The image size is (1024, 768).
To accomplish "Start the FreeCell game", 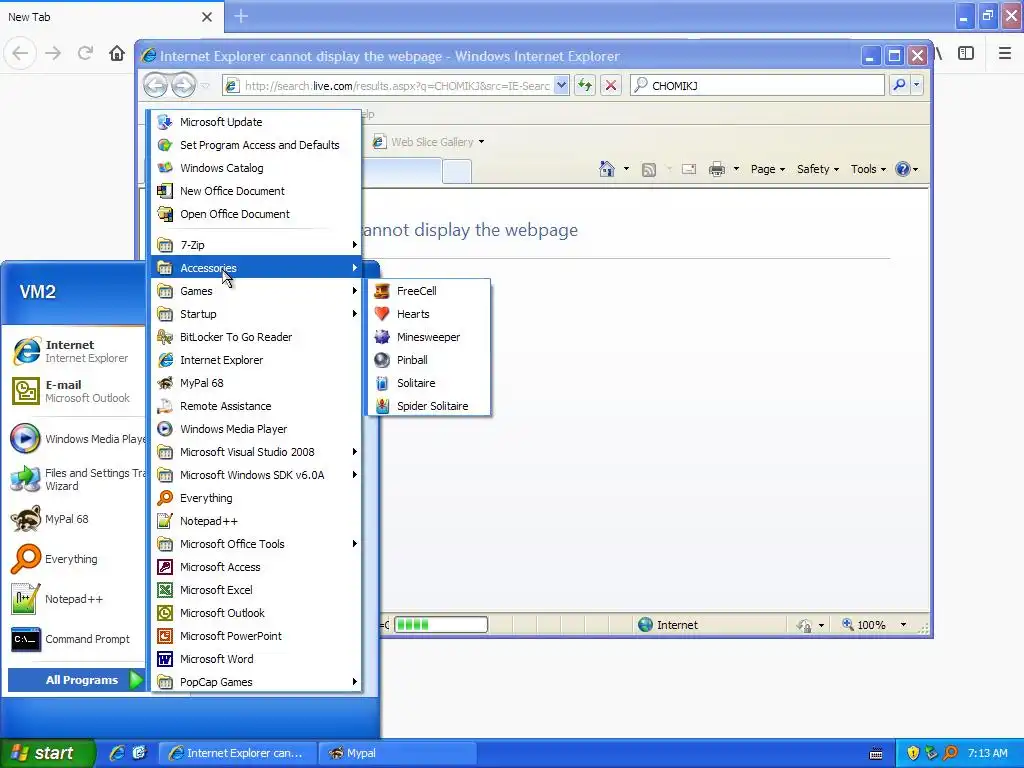I will (x=430, y=291).
